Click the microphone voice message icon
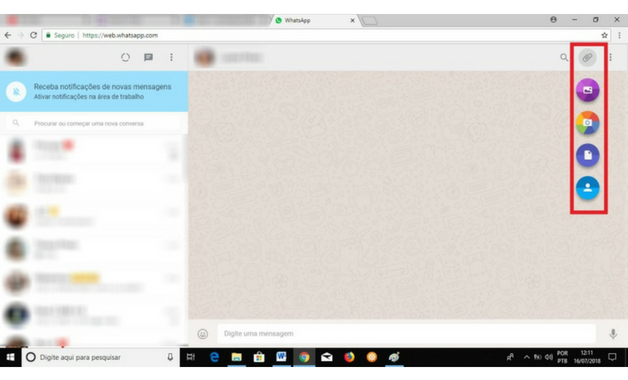The height and width of the screenshot is (380, 628). click(613, 334)
